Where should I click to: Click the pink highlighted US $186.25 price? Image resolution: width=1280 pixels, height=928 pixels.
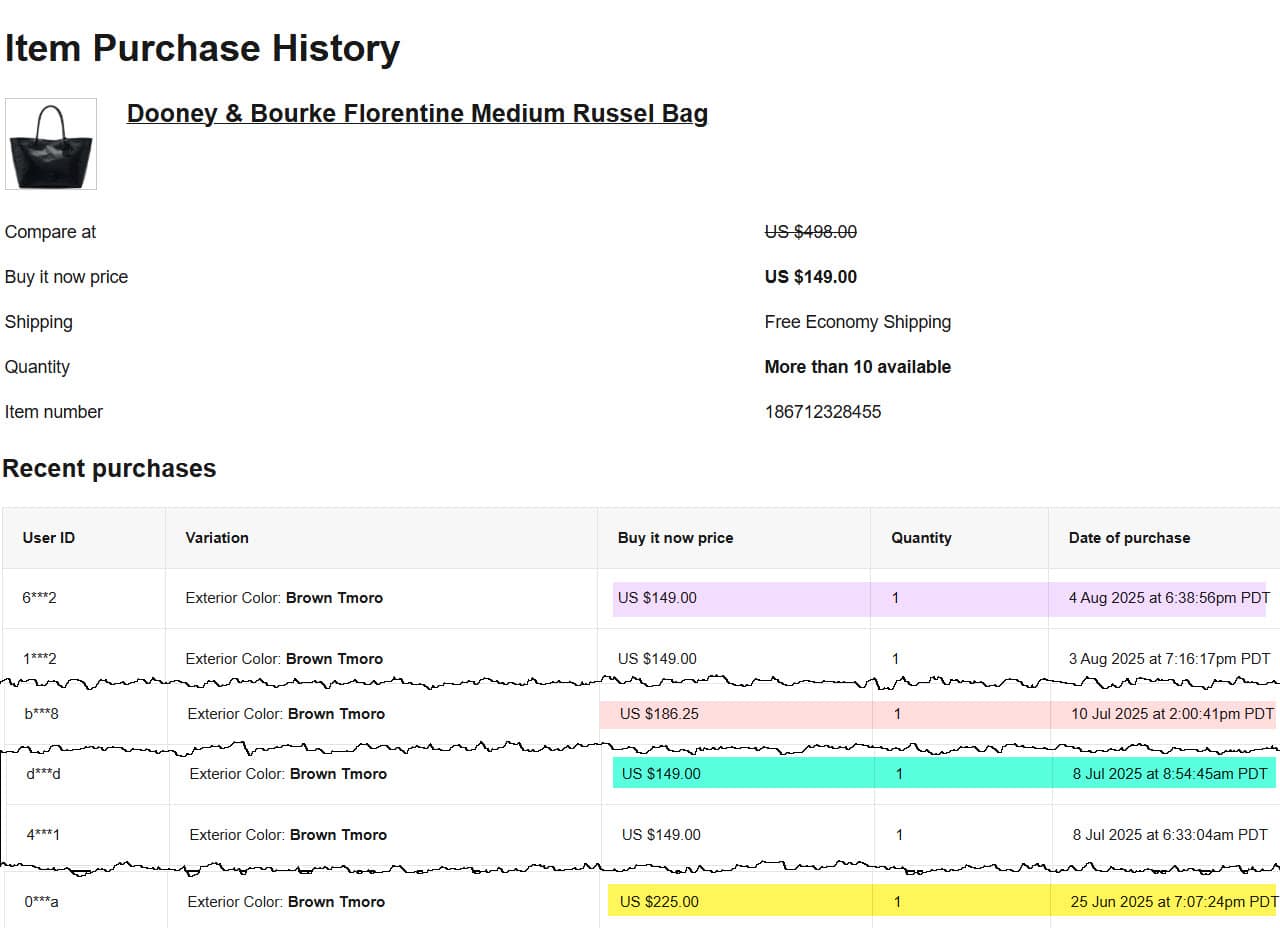[659, 714]
